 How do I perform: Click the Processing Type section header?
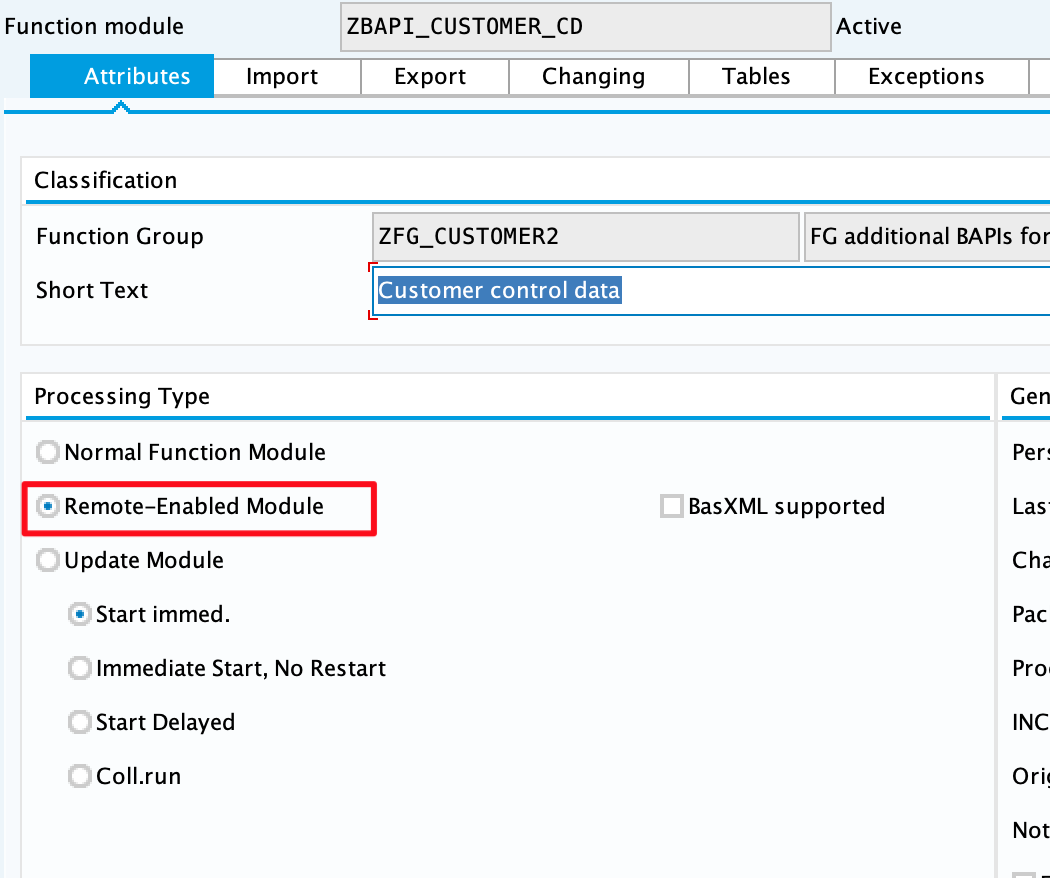122,396
